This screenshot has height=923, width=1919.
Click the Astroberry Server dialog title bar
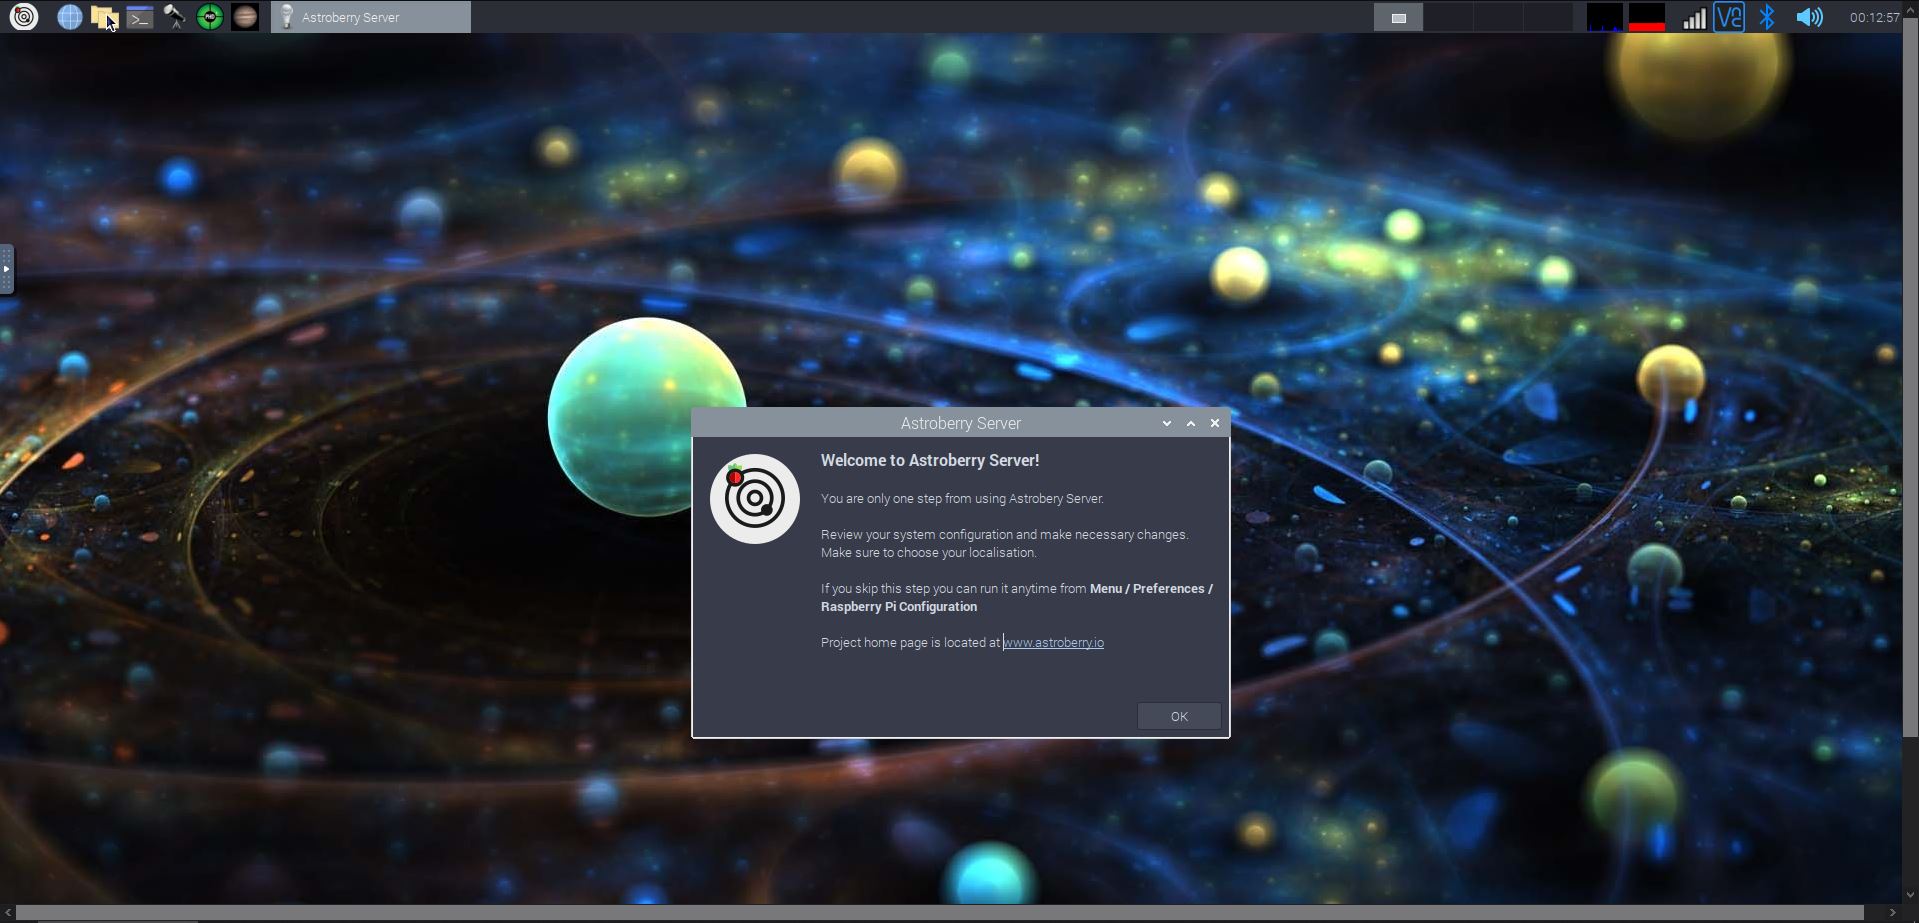(960, 423)
